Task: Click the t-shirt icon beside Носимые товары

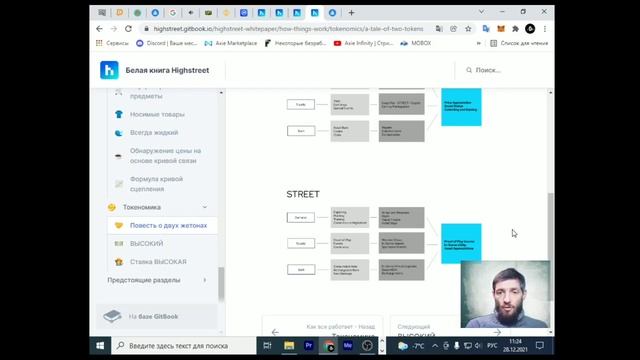Action: [119, 114]
